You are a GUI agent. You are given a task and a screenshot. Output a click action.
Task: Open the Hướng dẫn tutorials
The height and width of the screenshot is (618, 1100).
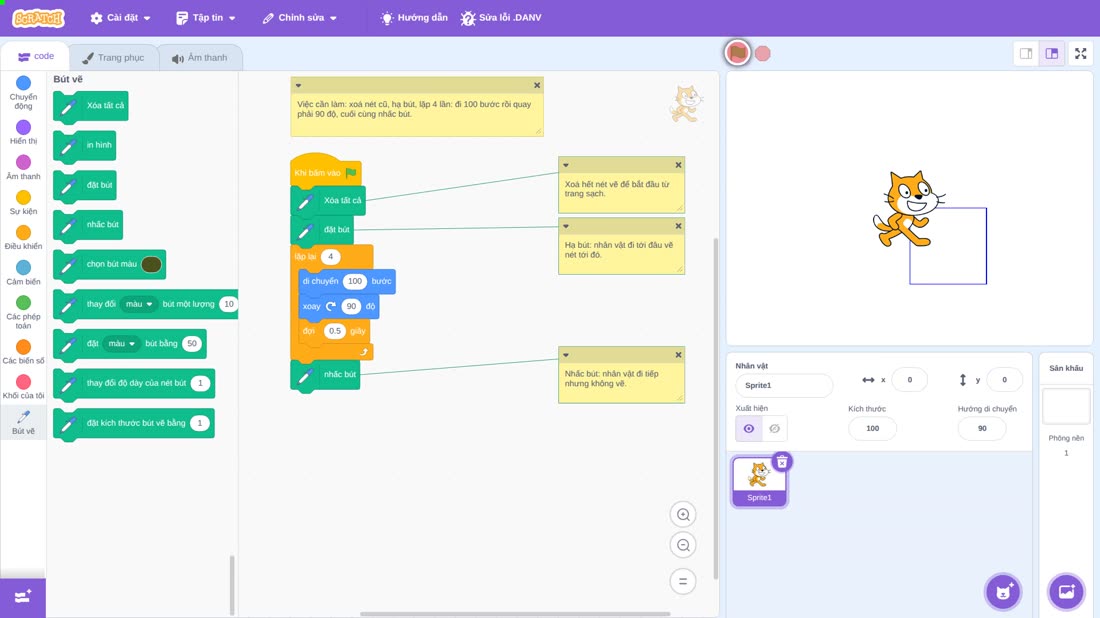pos(414,18)
